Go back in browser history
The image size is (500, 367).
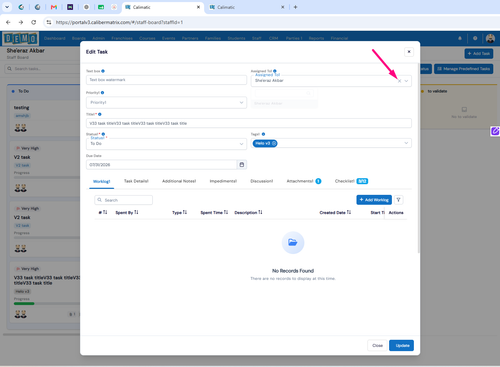pyautogui.click(x=8, y=22)
